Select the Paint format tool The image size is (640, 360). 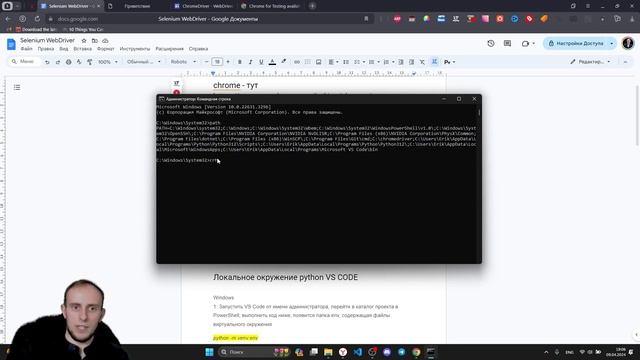click(x=89, y=62)
